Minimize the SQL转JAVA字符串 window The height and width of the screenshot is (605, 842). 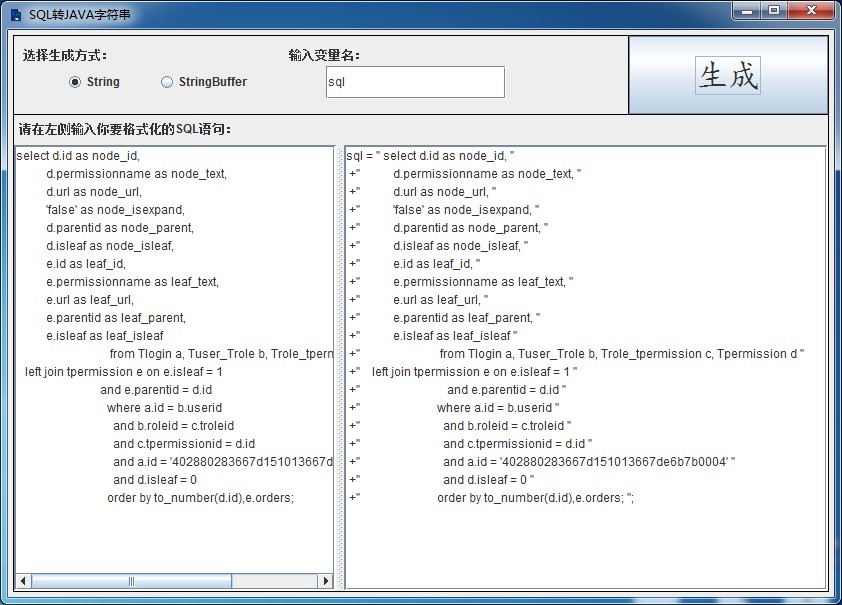pyautogui.click(x=746, y=10)
